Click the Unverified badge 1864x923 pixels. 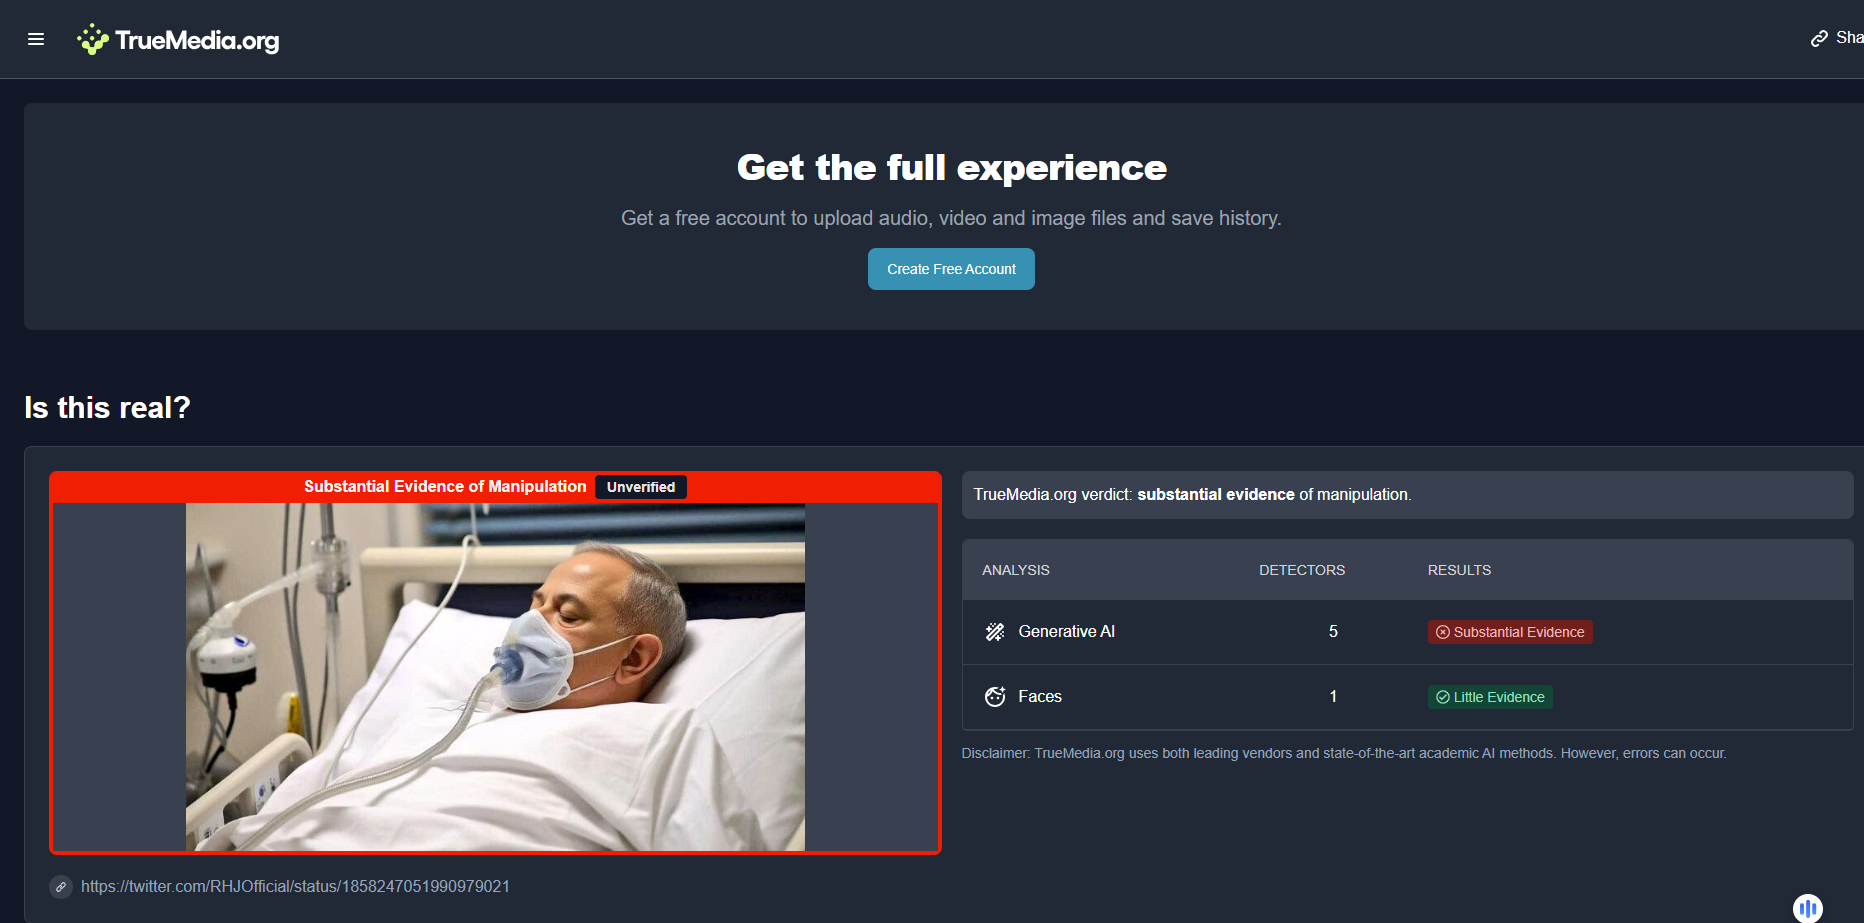click(640, 487)
